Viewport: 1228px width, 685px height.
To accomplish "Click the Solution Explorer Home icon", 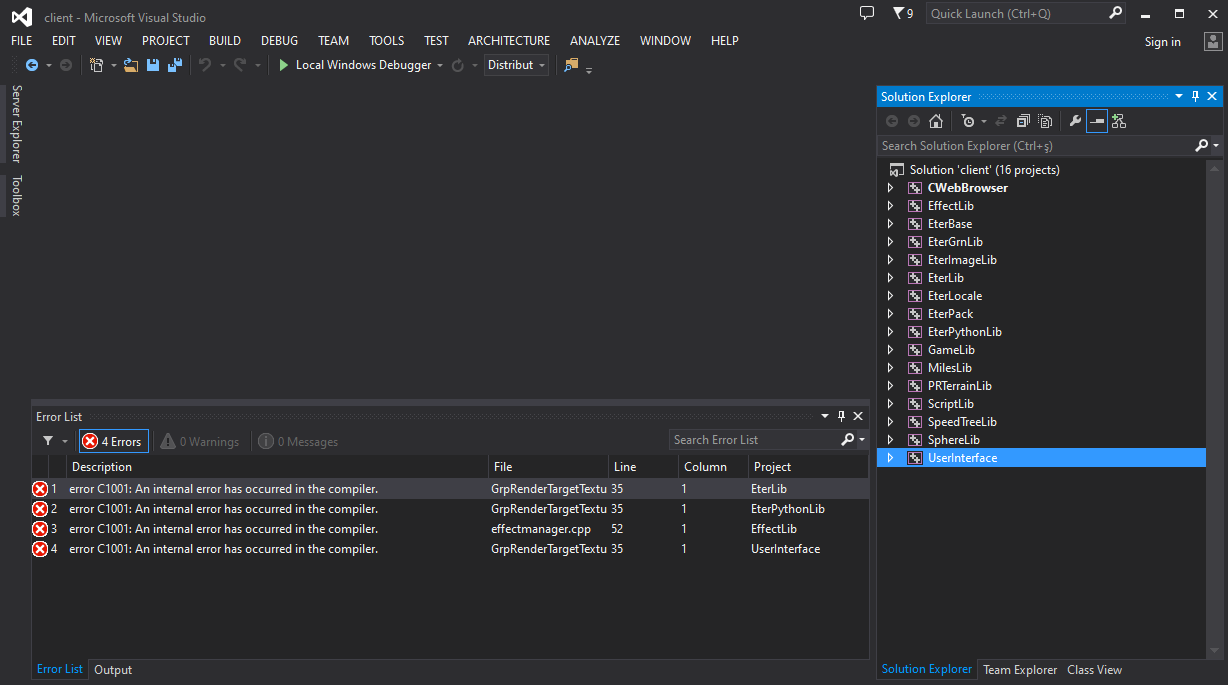I will pos(936,121).
